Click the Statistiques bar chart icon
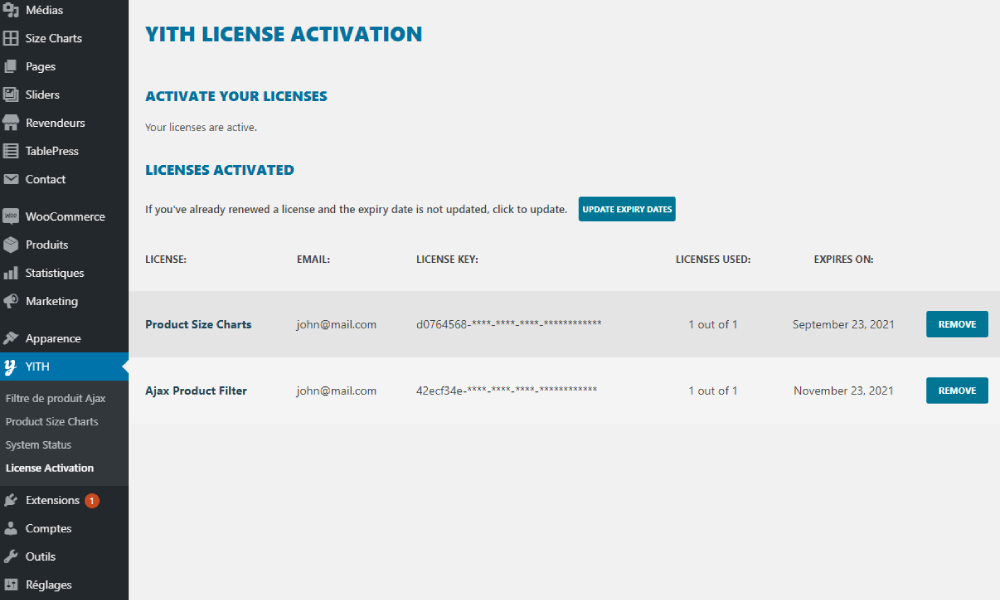Screen dimensions: 1000x600 point(11,273)
